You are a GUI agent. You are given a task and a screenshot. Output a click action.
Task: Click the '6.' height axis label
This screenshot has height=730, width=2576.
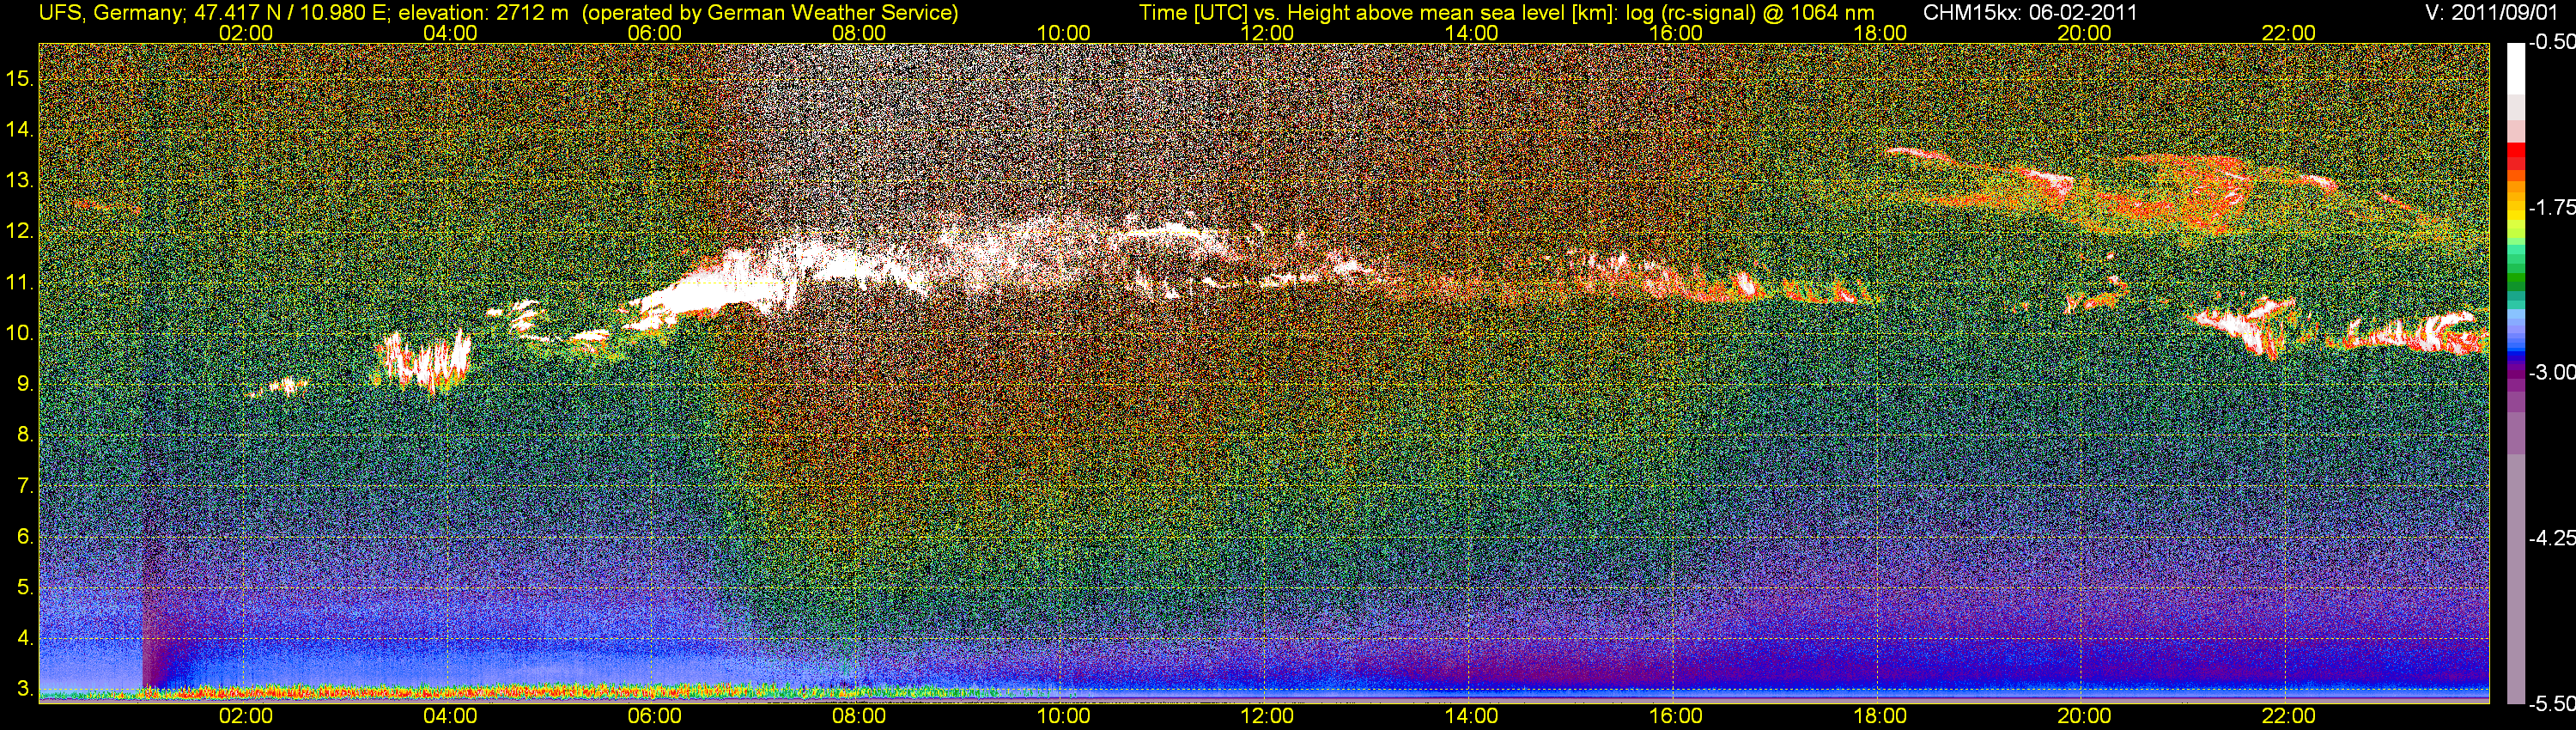point(26,537)
